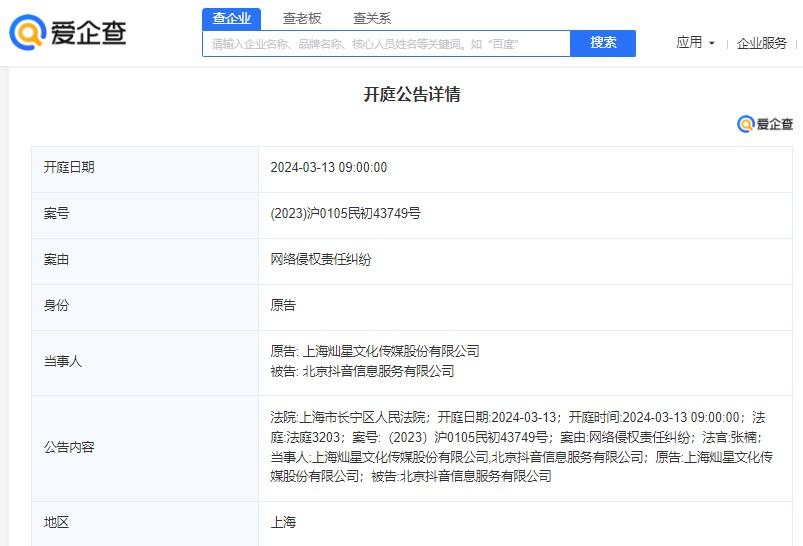Click the 地区 row label
803x546 pixels.
pos(56,522)
